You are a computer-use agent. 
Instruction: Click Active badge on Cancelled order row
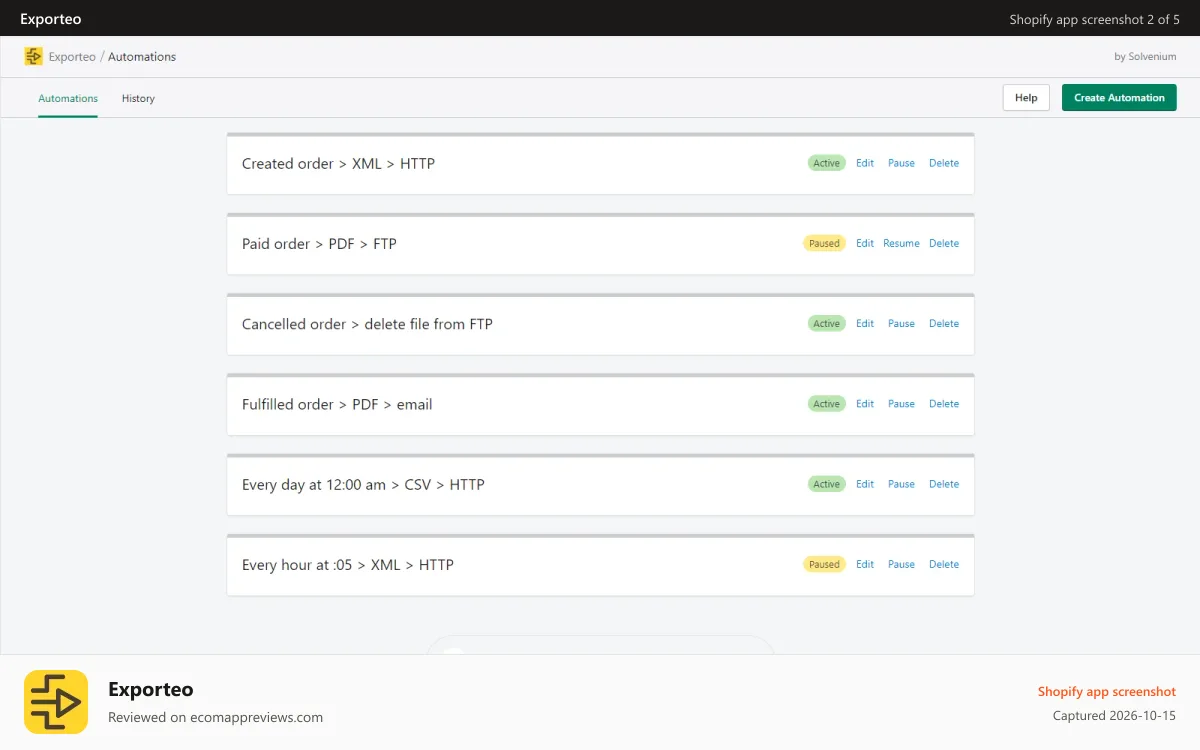827,323
